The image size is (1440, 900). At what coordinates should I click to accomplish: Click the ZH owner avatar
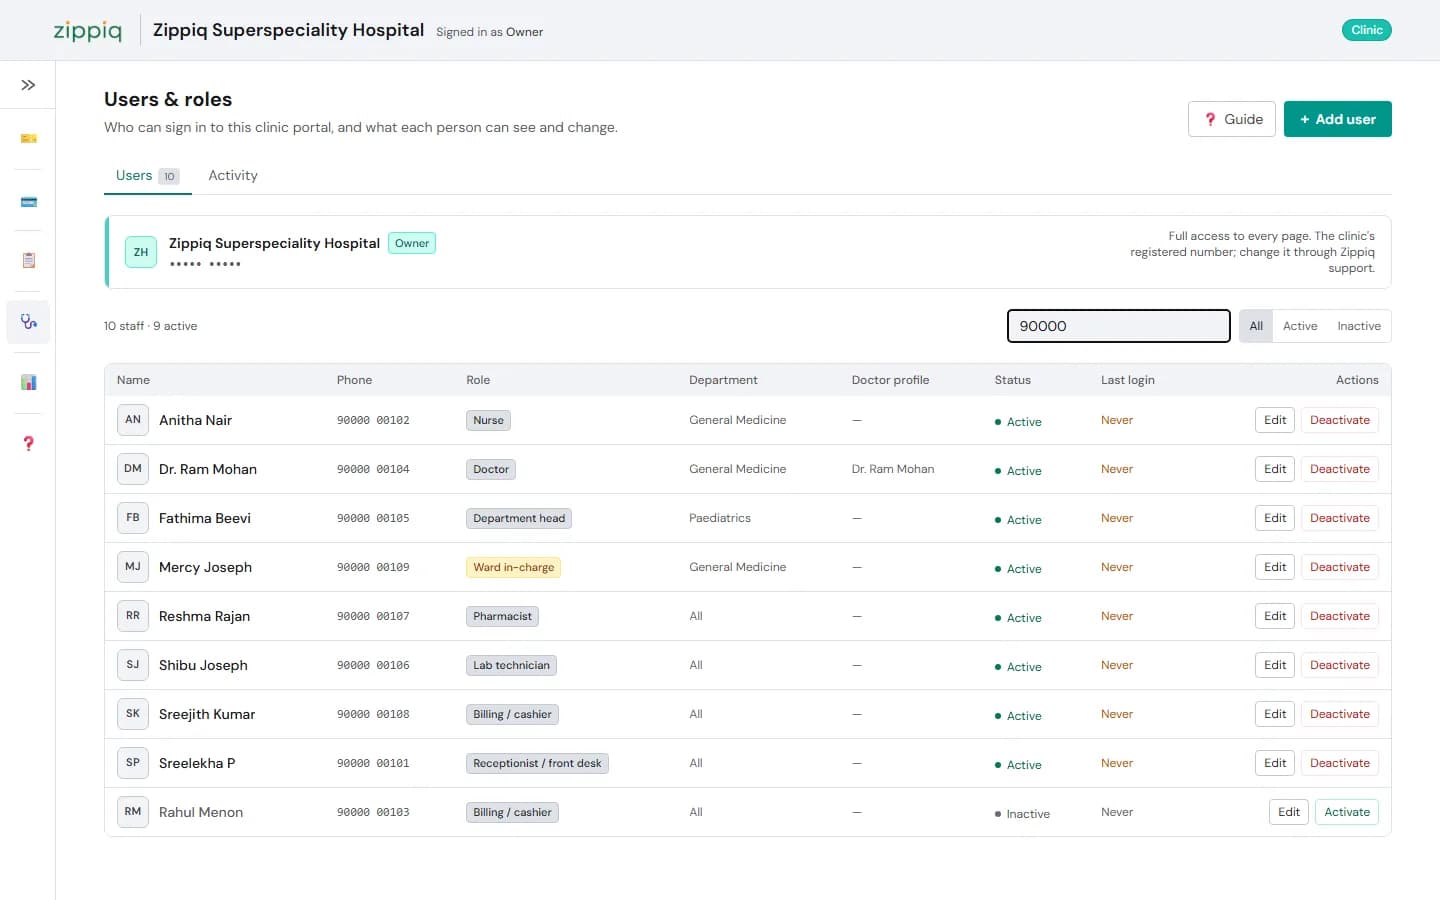(141, 252)
